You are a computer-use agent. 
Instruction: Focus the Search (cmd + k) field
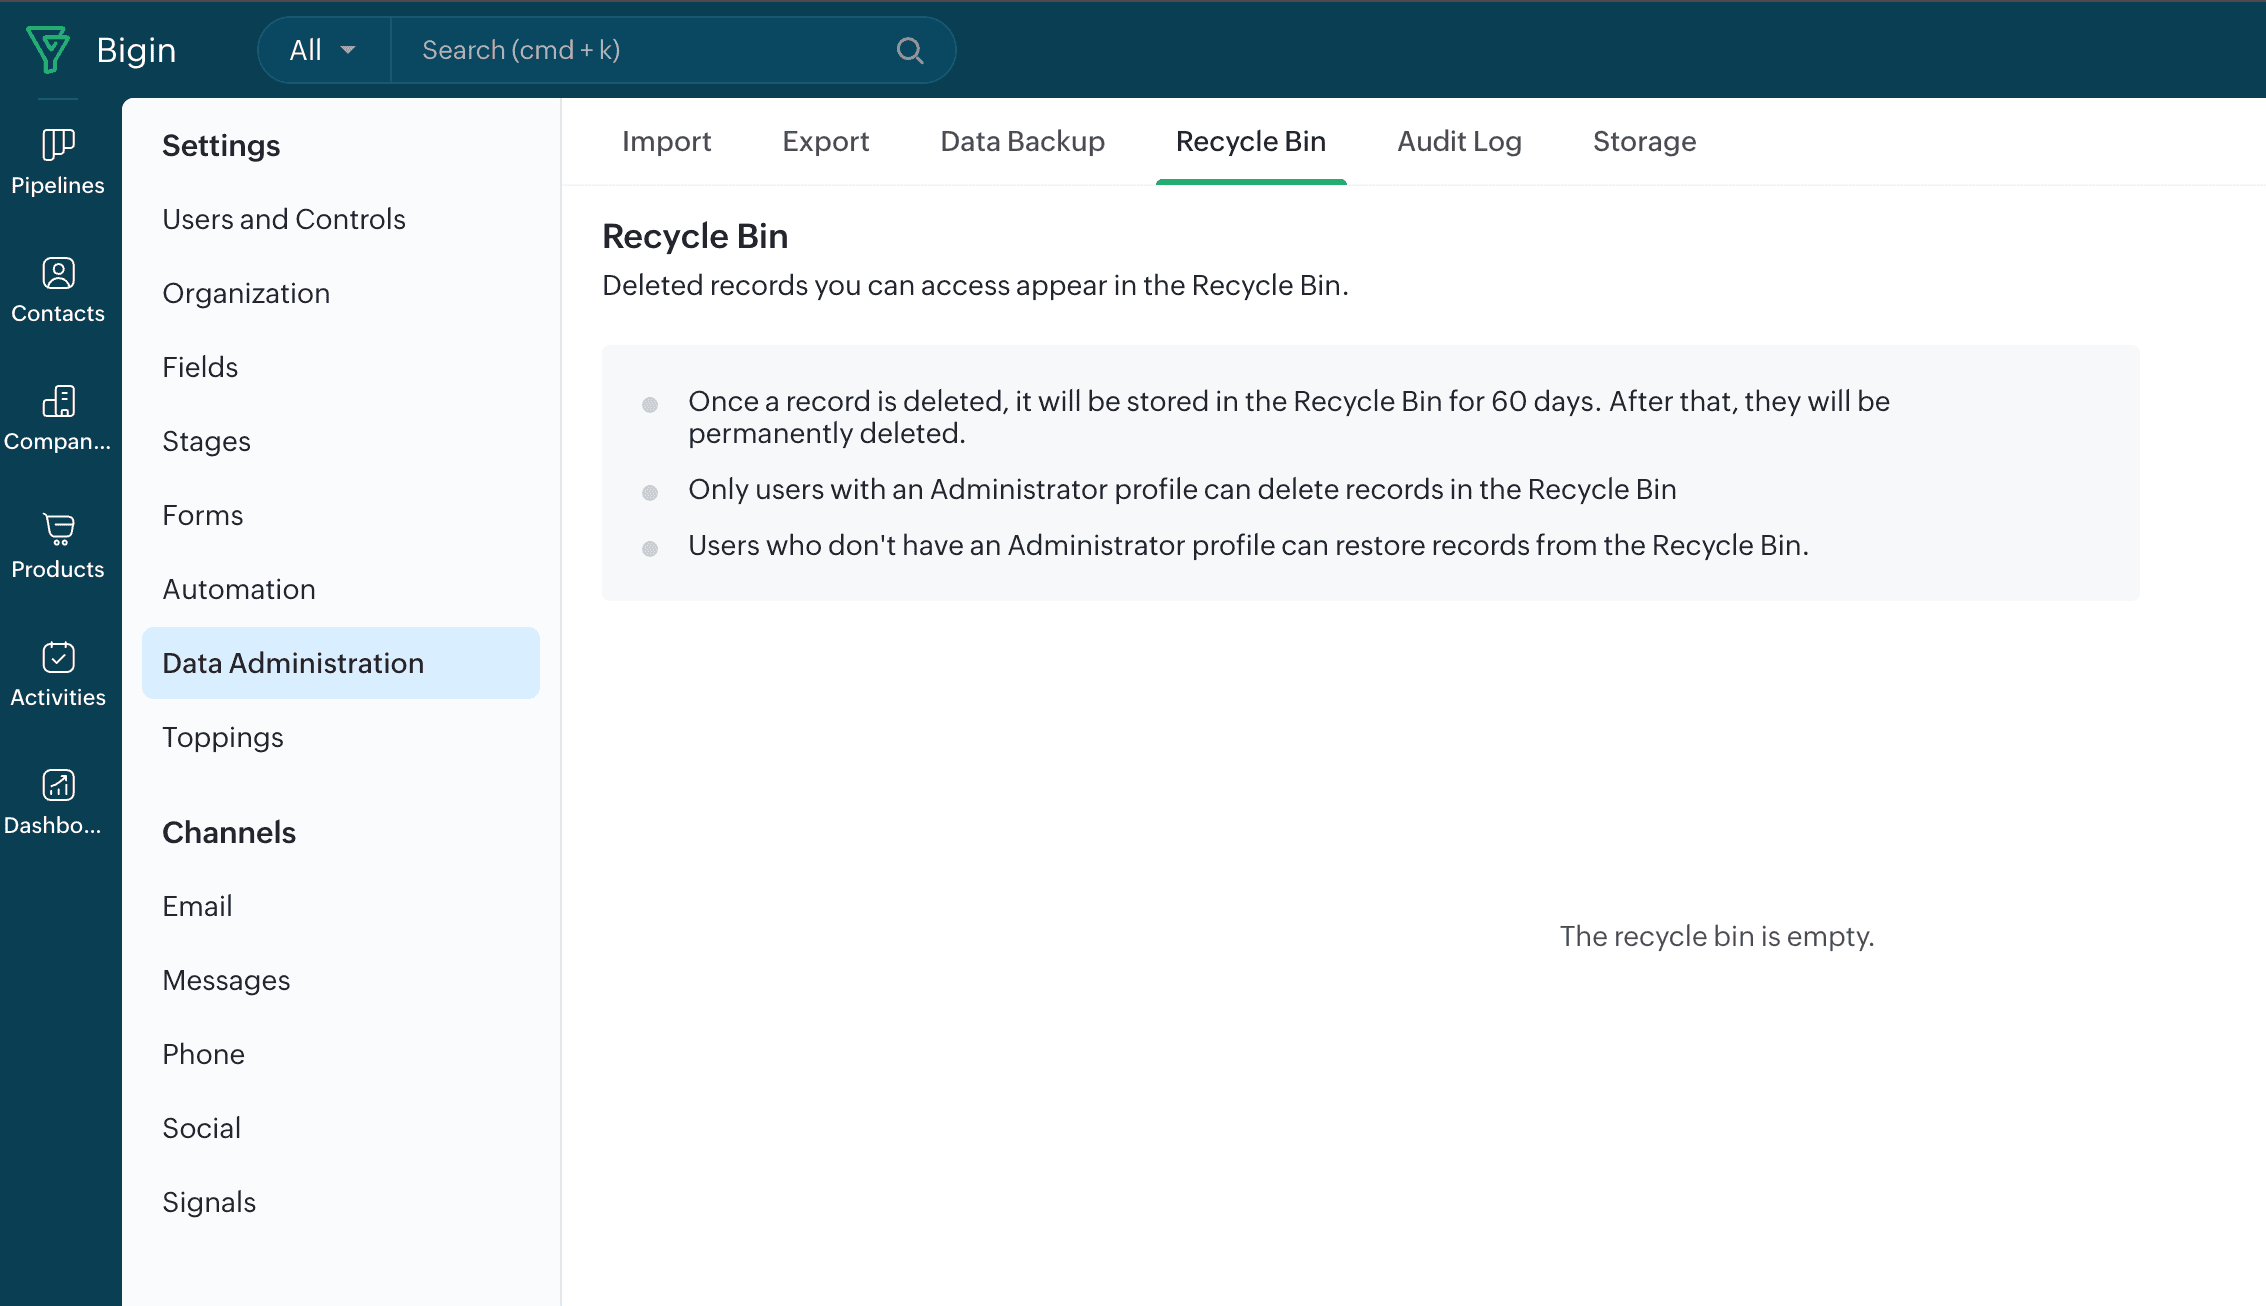point(640,50)
